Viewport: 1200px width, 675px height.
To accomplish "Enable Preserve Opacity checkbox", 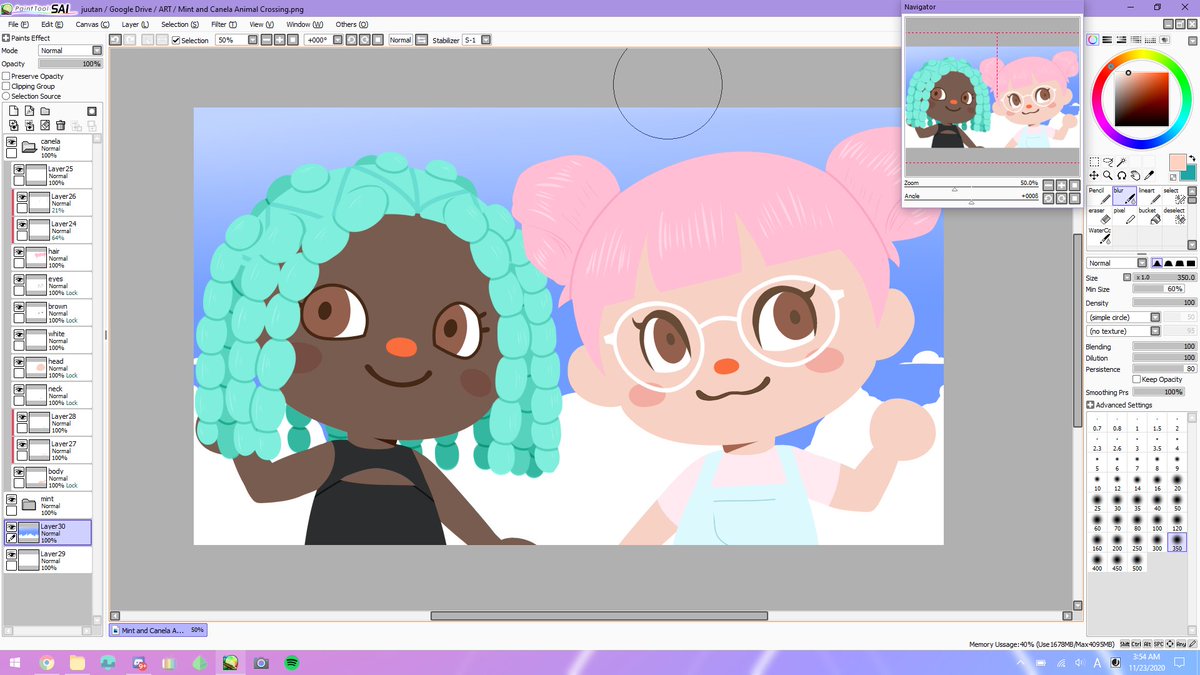I will click(6, 76).
